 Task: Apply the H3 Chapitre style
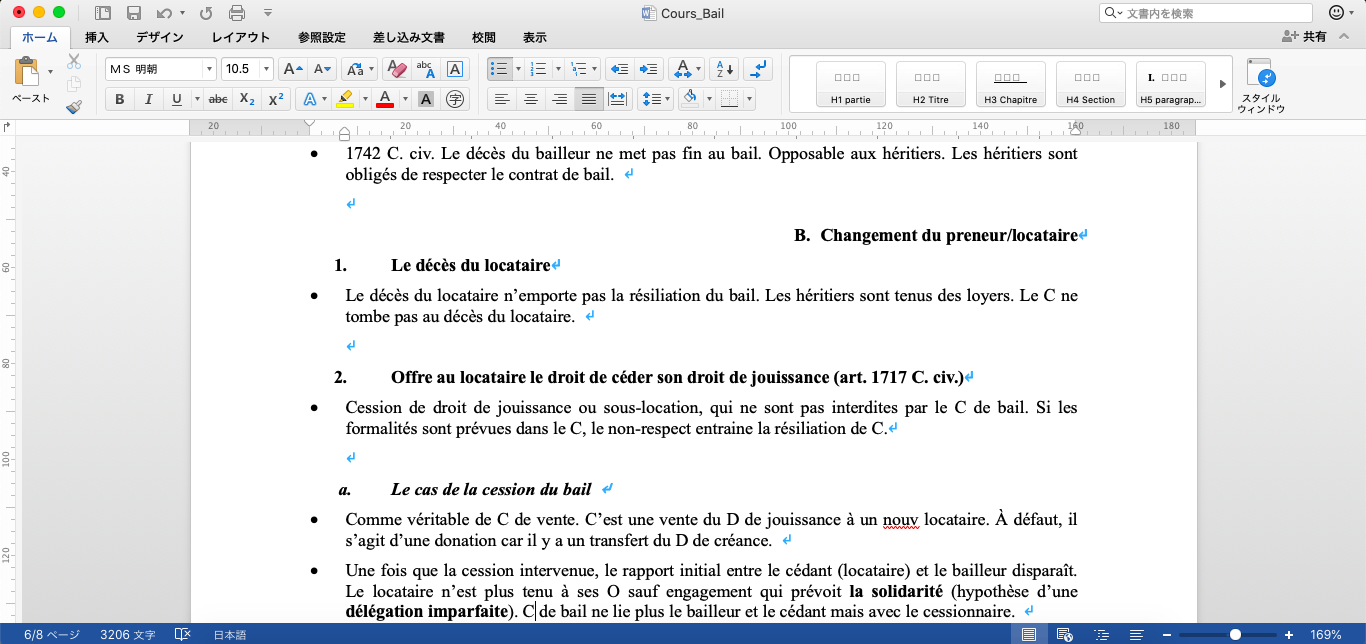[x=1011, y=84]
